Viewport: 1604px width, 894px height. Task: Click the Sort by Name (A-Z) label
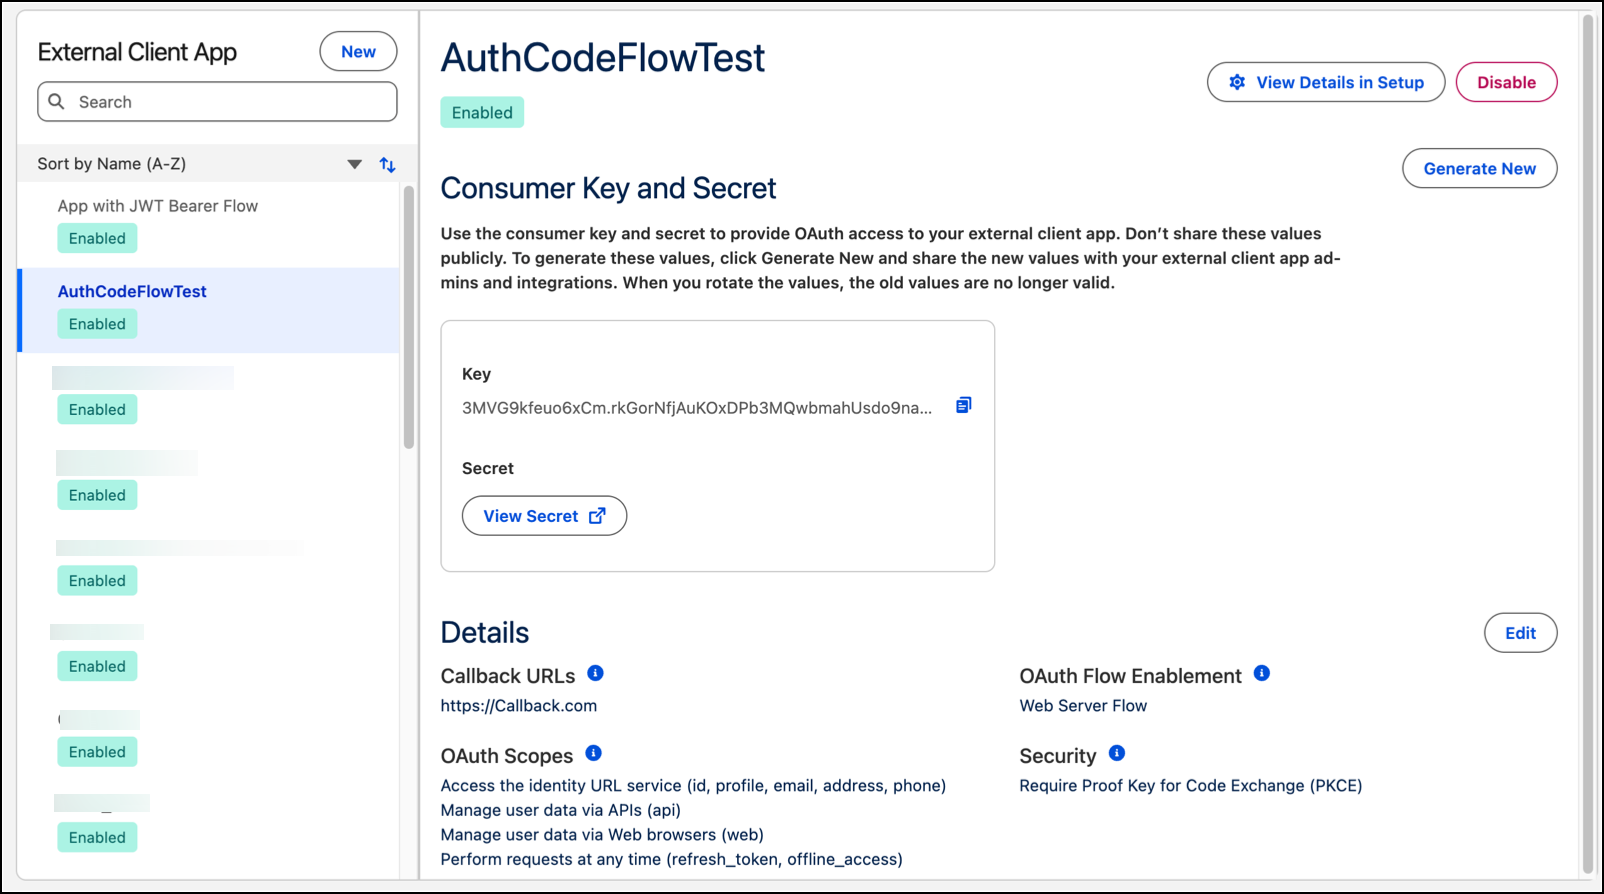pyautogui.click(x=112, y=164)
